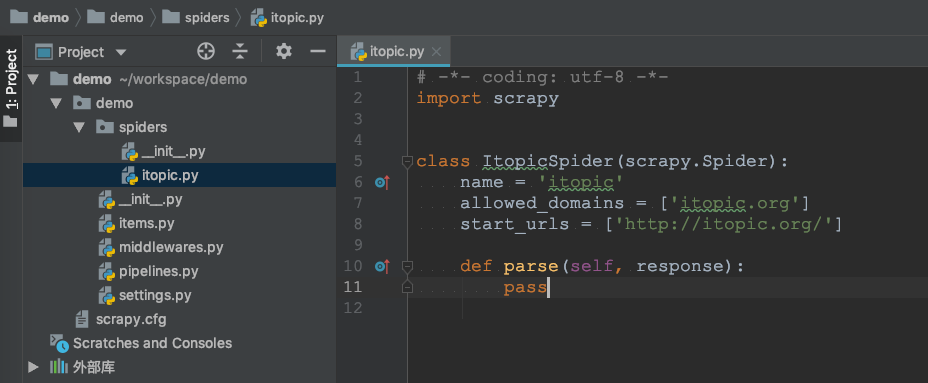Click the external libraries bar-chart icon
This screenshot has height=383, width=928.
click(x=59, y=367)
